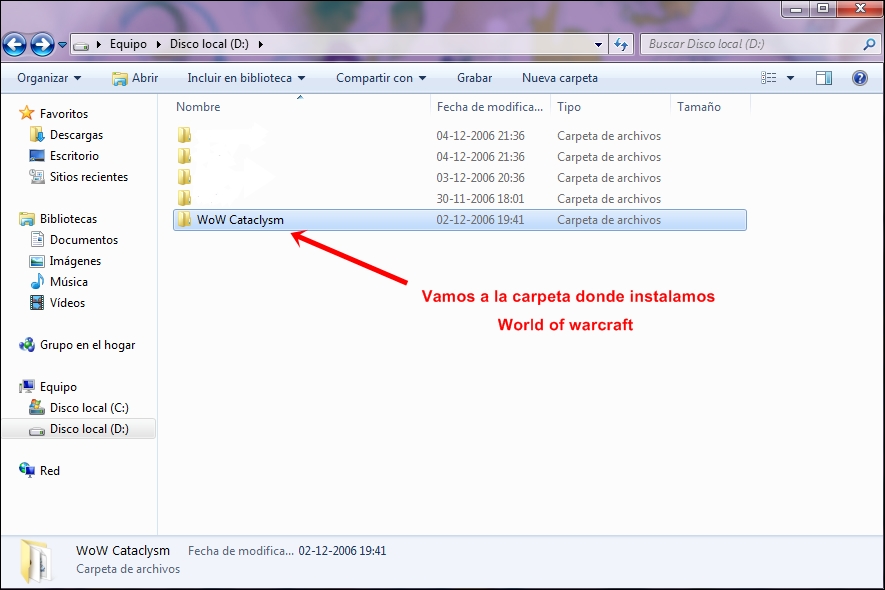This screenshot has width=885, height=590.
Task: Open help with the question mark icon
Action: click(x=860, y=78)
